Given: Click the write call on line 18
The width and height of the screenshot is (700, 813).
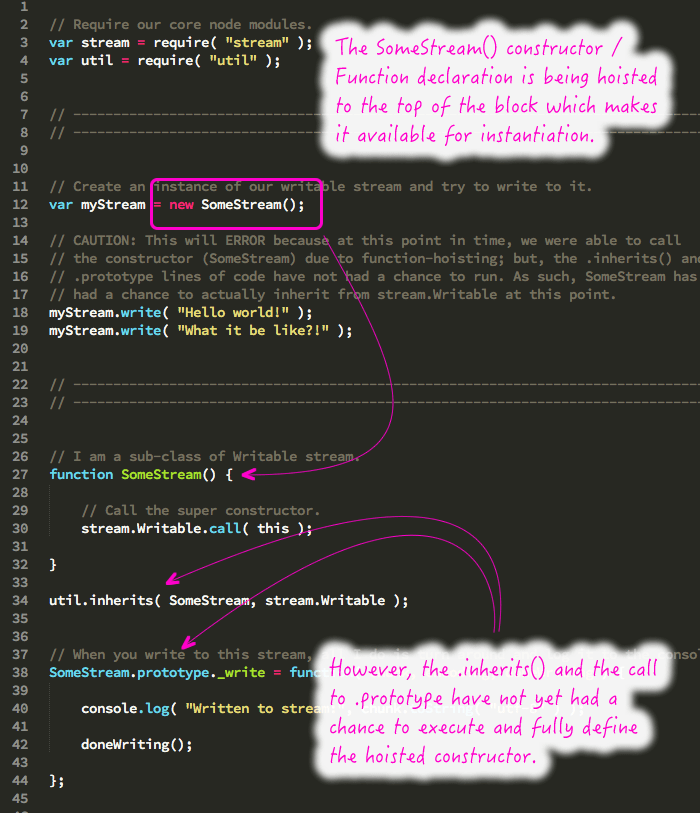Looking at the screenshot, I should point(141,312).
